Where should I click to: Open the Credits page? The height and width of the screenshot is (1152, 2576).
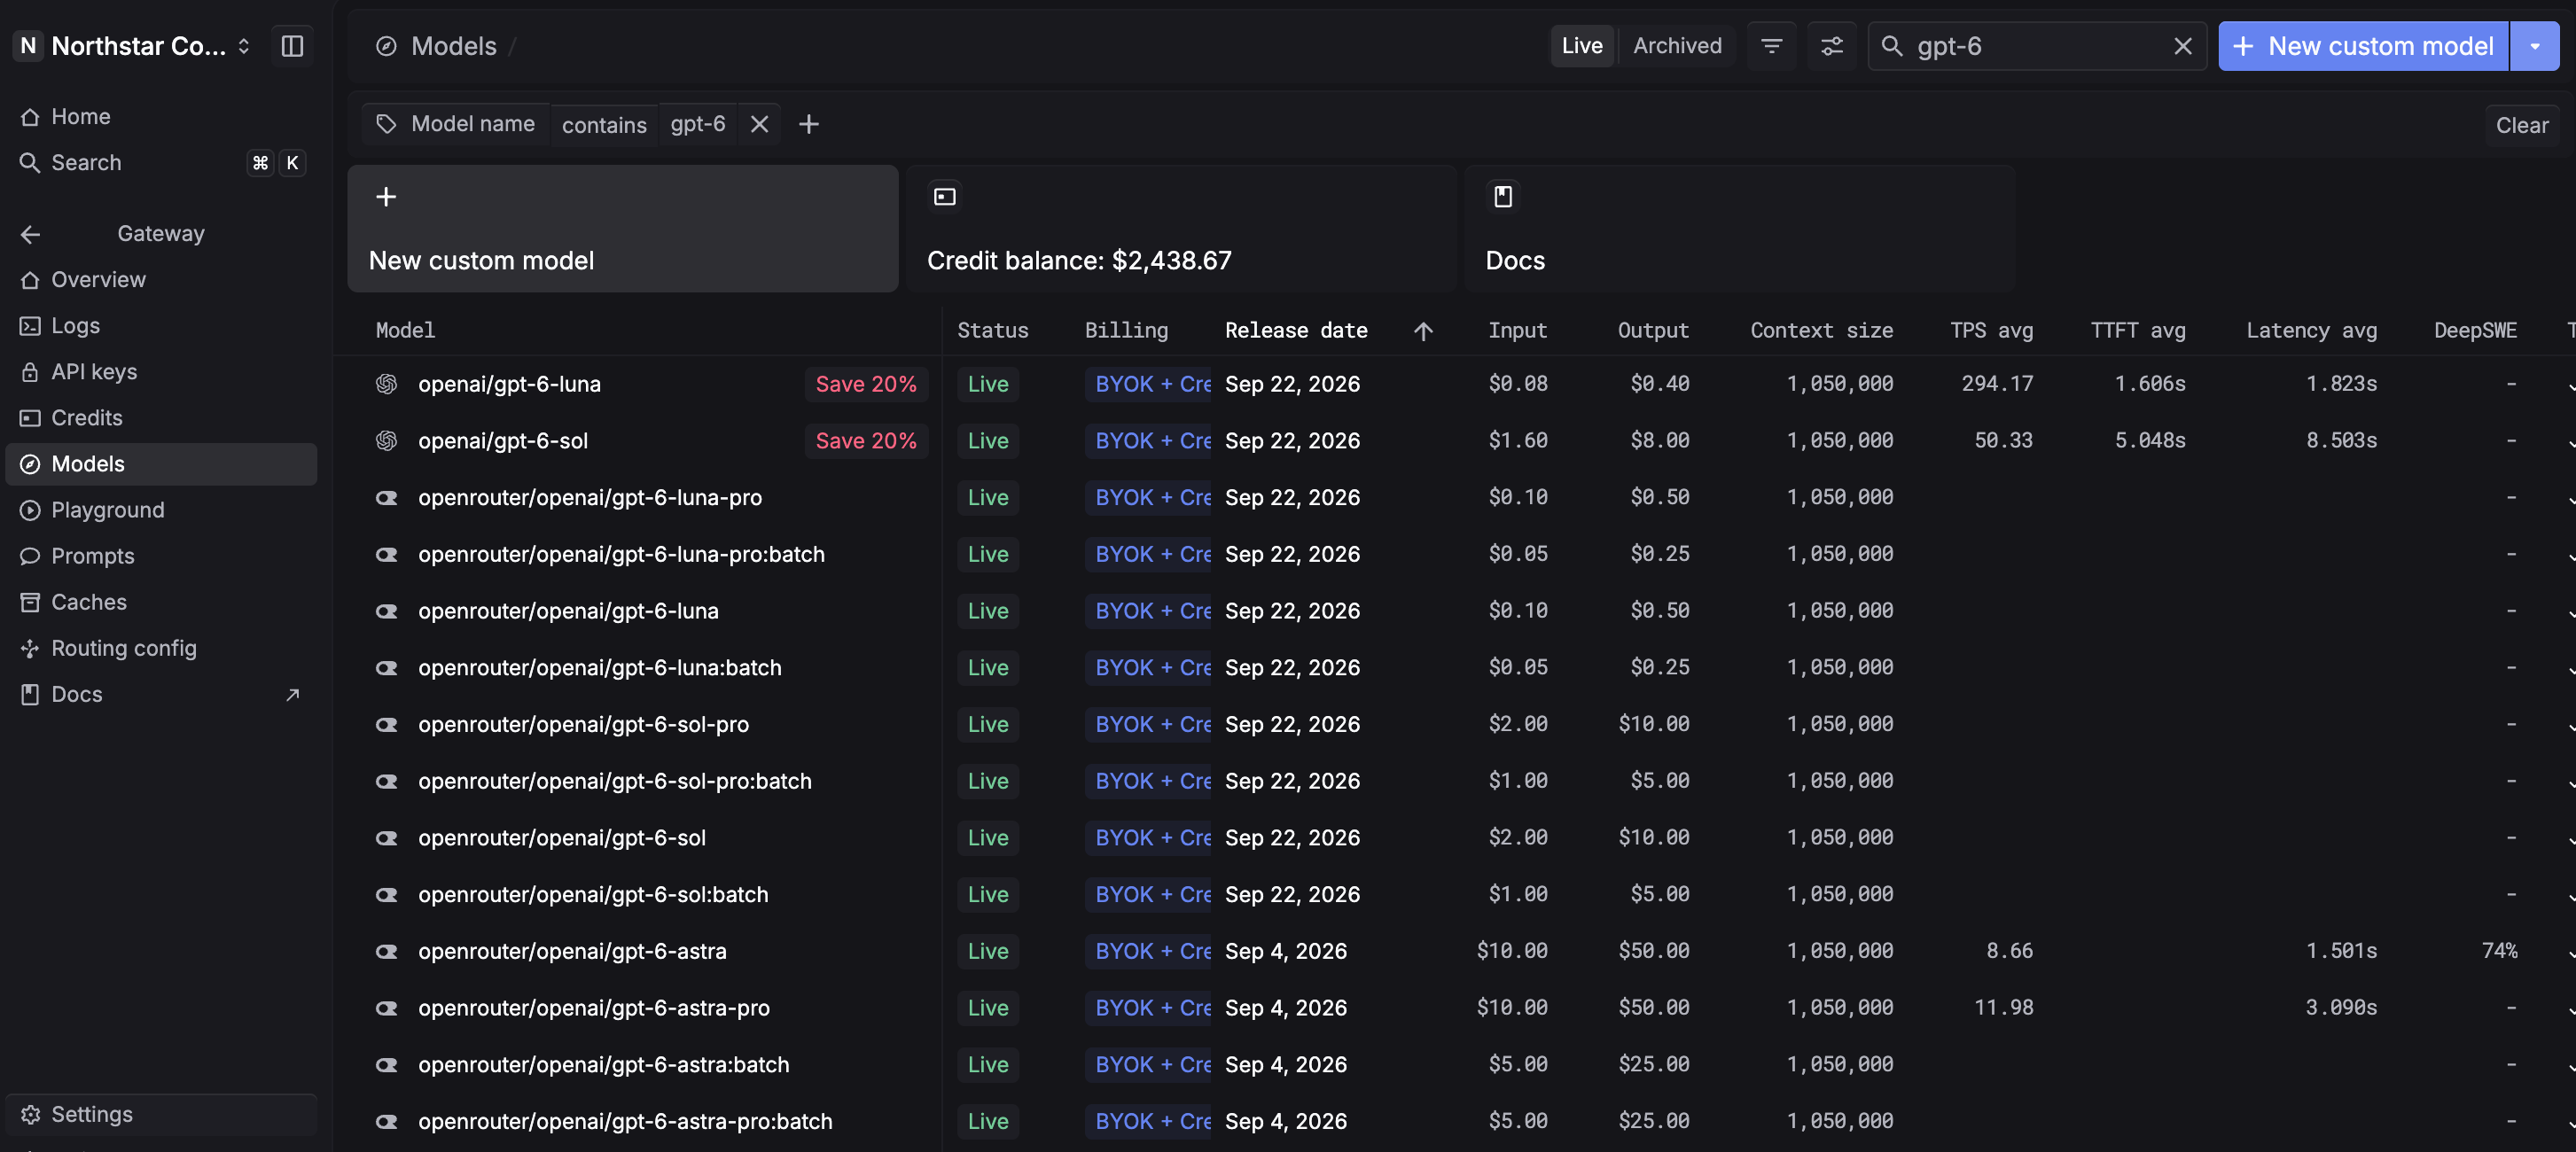[x=161, y=418]
